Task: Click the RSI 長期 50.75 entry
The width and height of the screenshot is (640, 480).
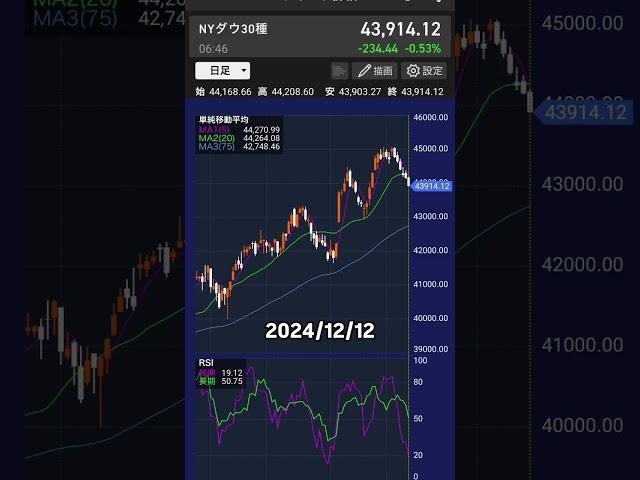Action: pyautogui.click(x=220, y=381)
